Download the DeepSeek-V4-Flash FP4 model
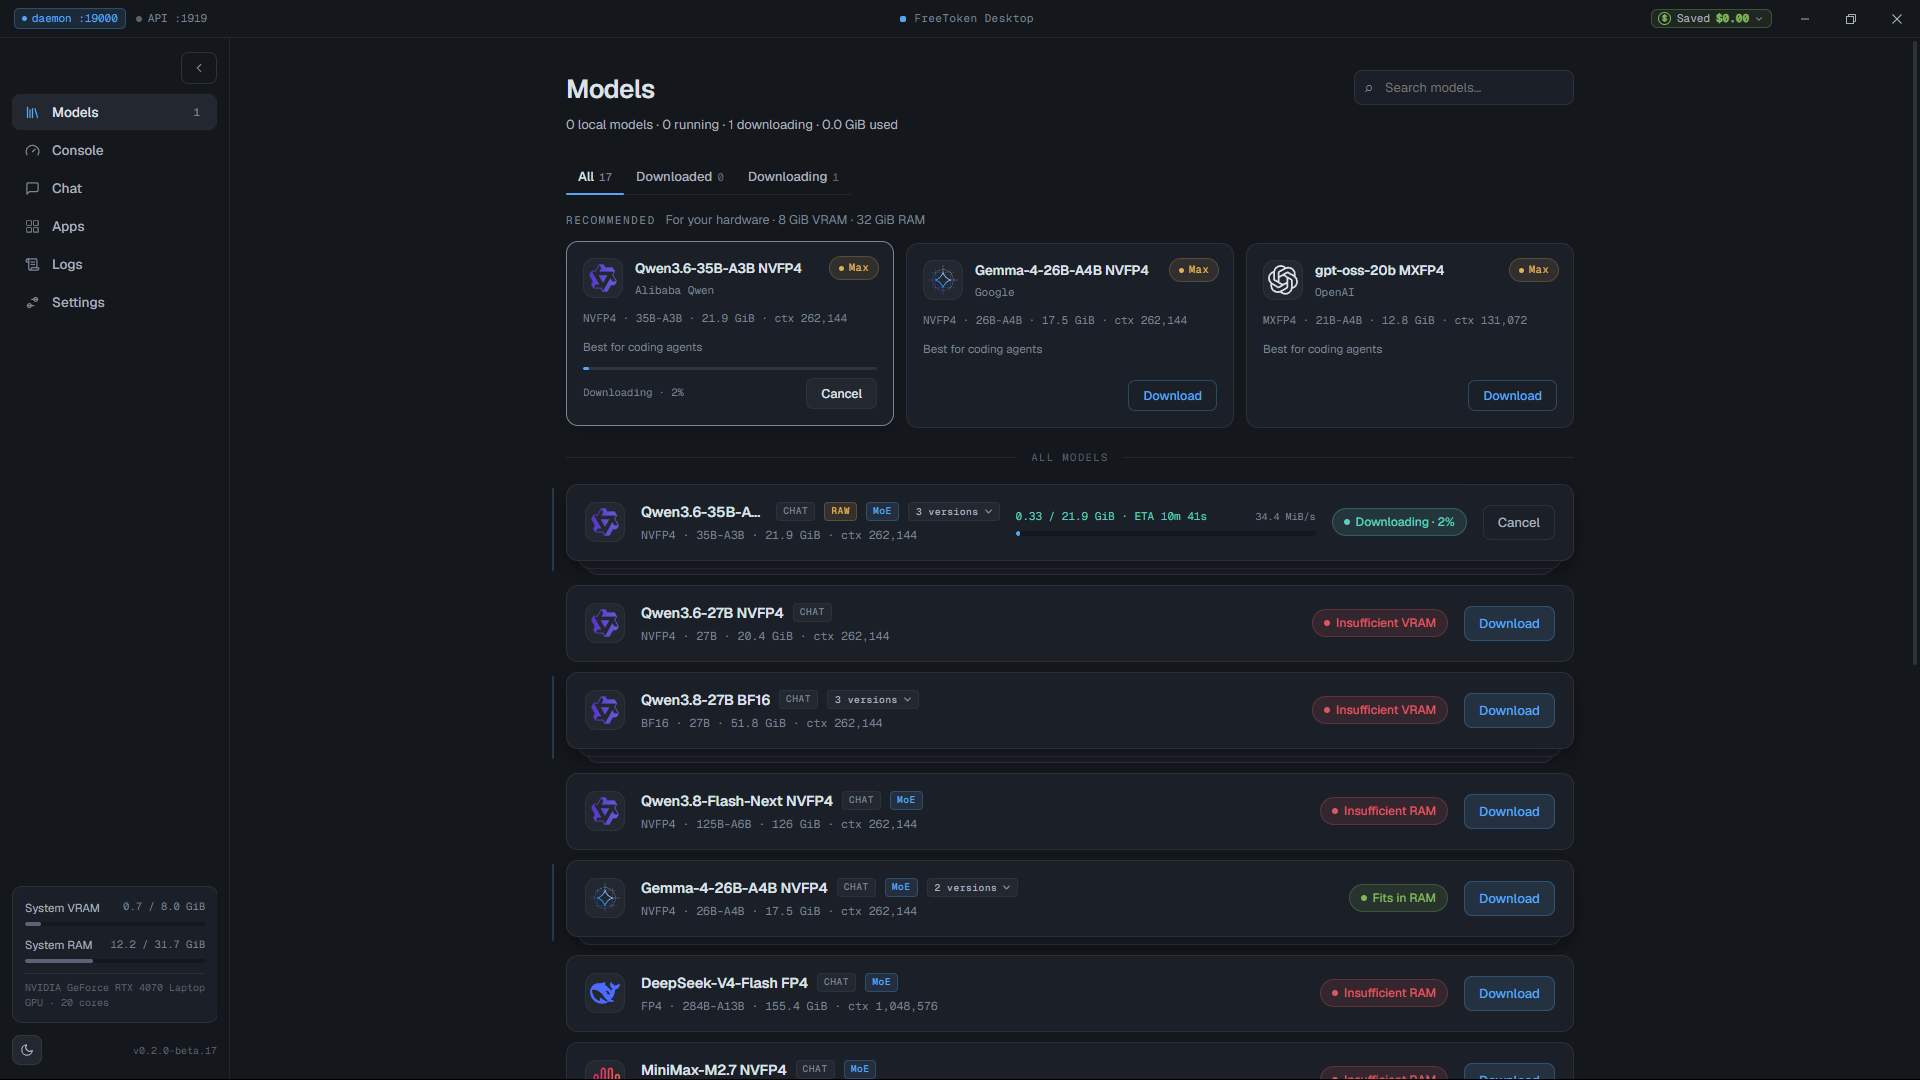Image resolution: width=1920 pixels, height=1080 pixels. (1509, 994)
